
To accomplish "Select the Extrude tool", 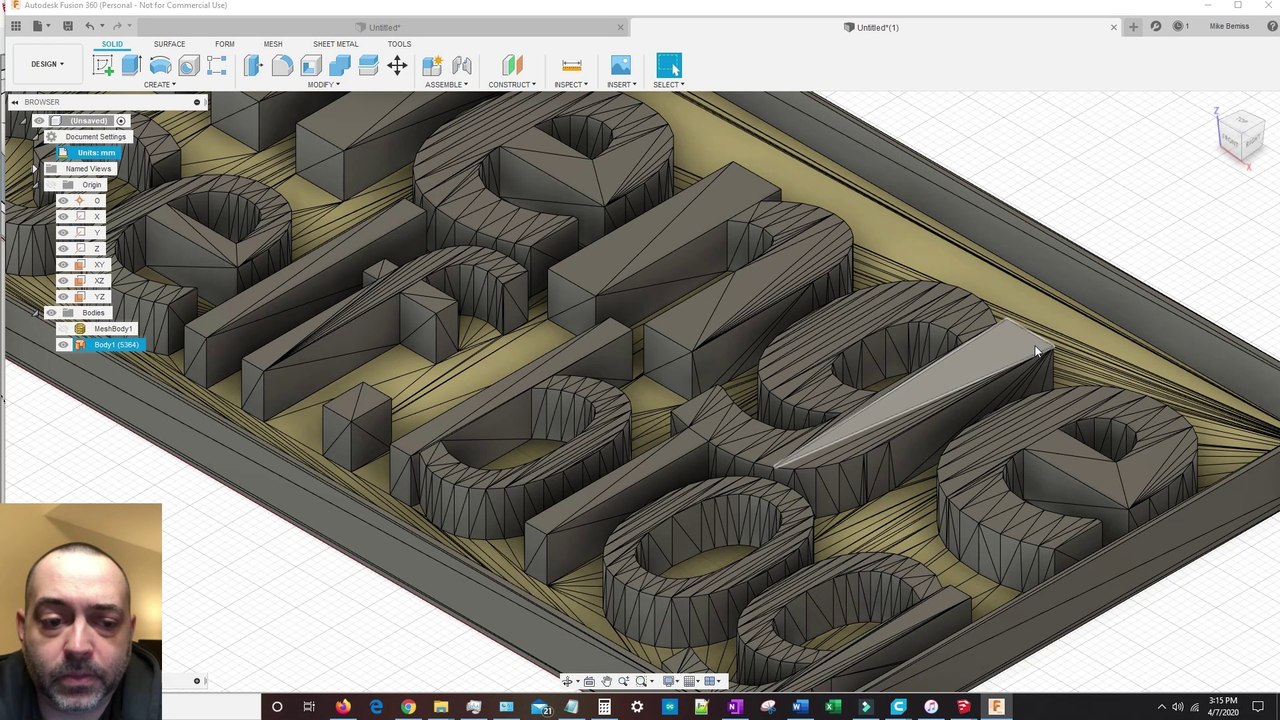I will point(131,66).
